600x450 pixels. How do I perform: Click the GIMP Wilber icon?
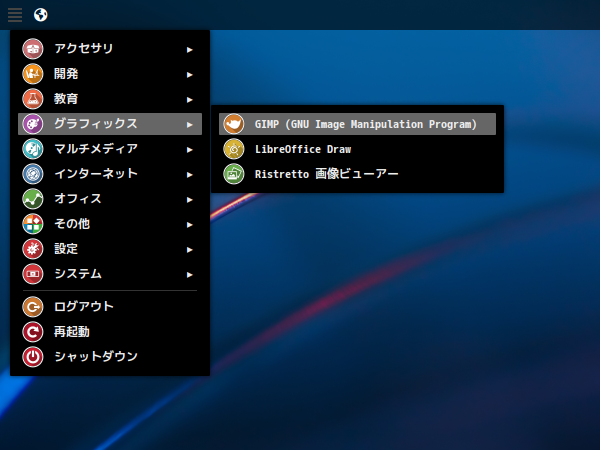(x=233, y=124)
